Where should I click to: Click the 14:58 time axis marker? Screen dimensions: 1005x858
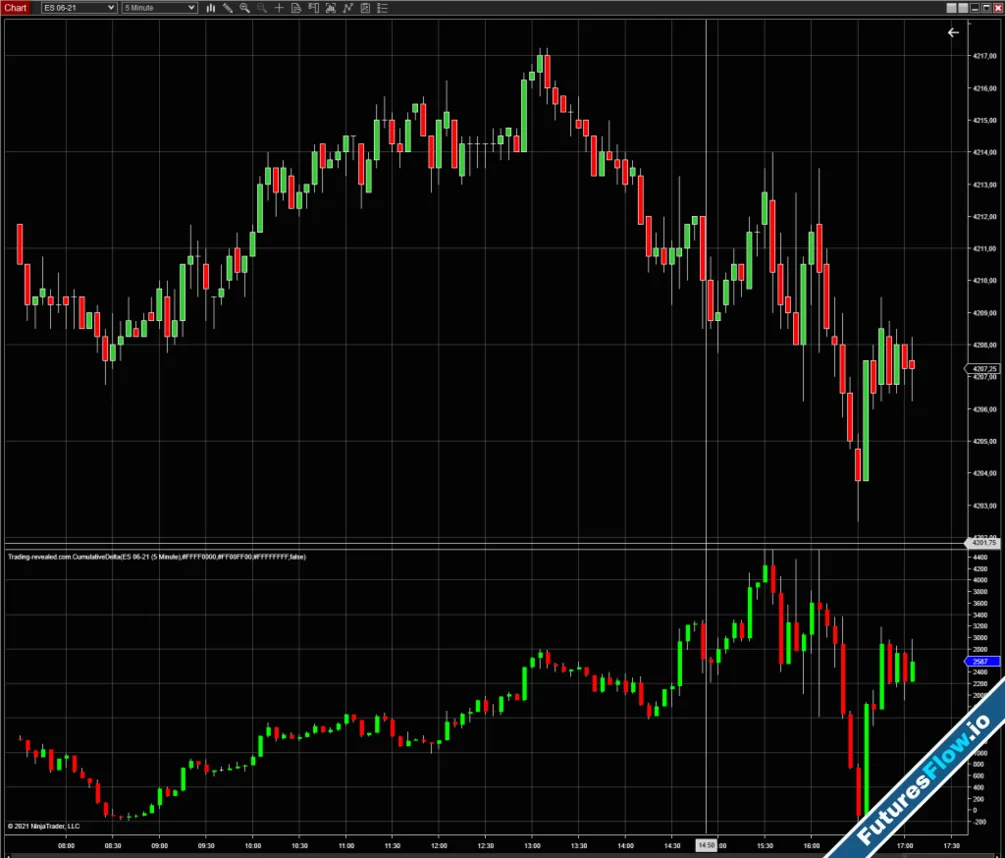pos(708,845)
